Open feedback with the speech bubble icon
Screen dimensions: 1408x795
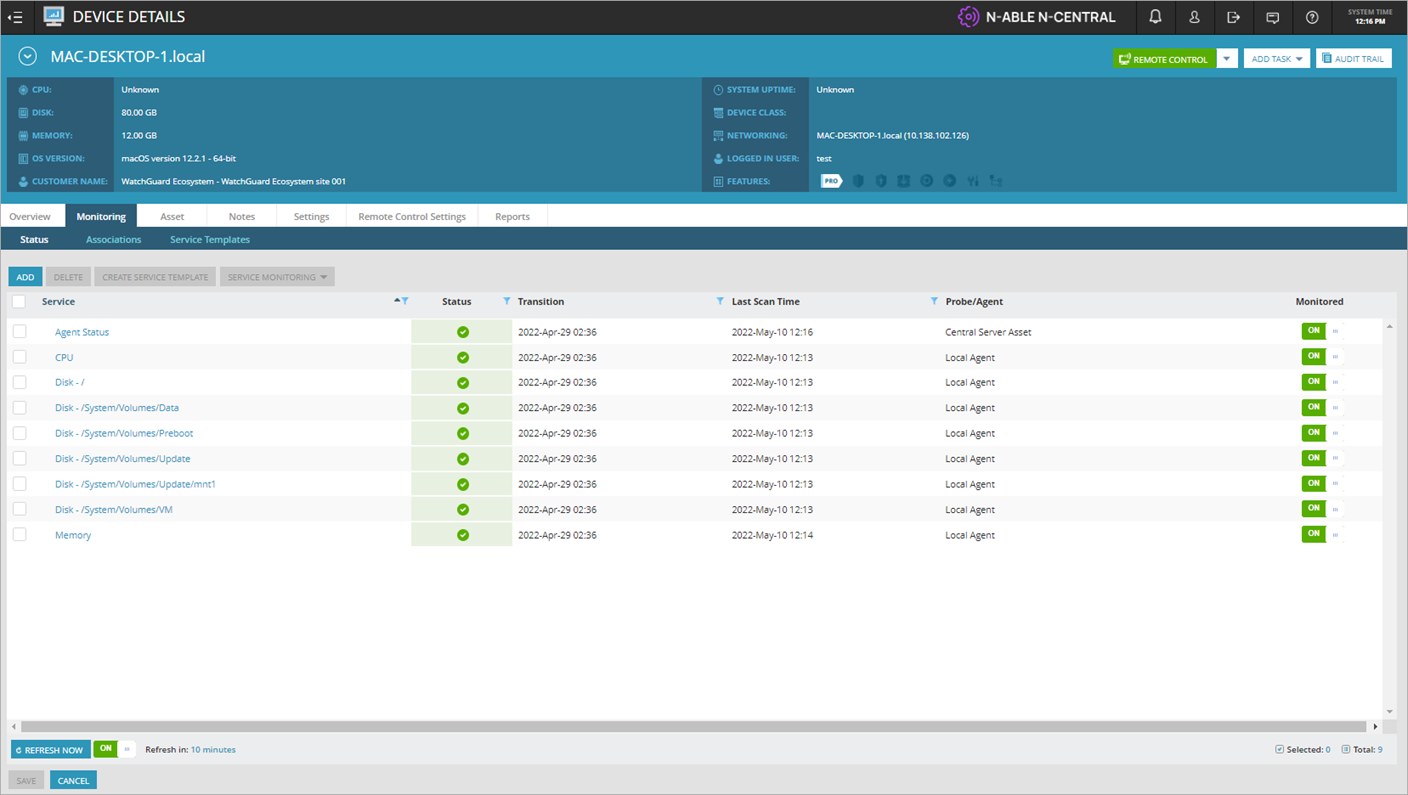[1273, 17]
